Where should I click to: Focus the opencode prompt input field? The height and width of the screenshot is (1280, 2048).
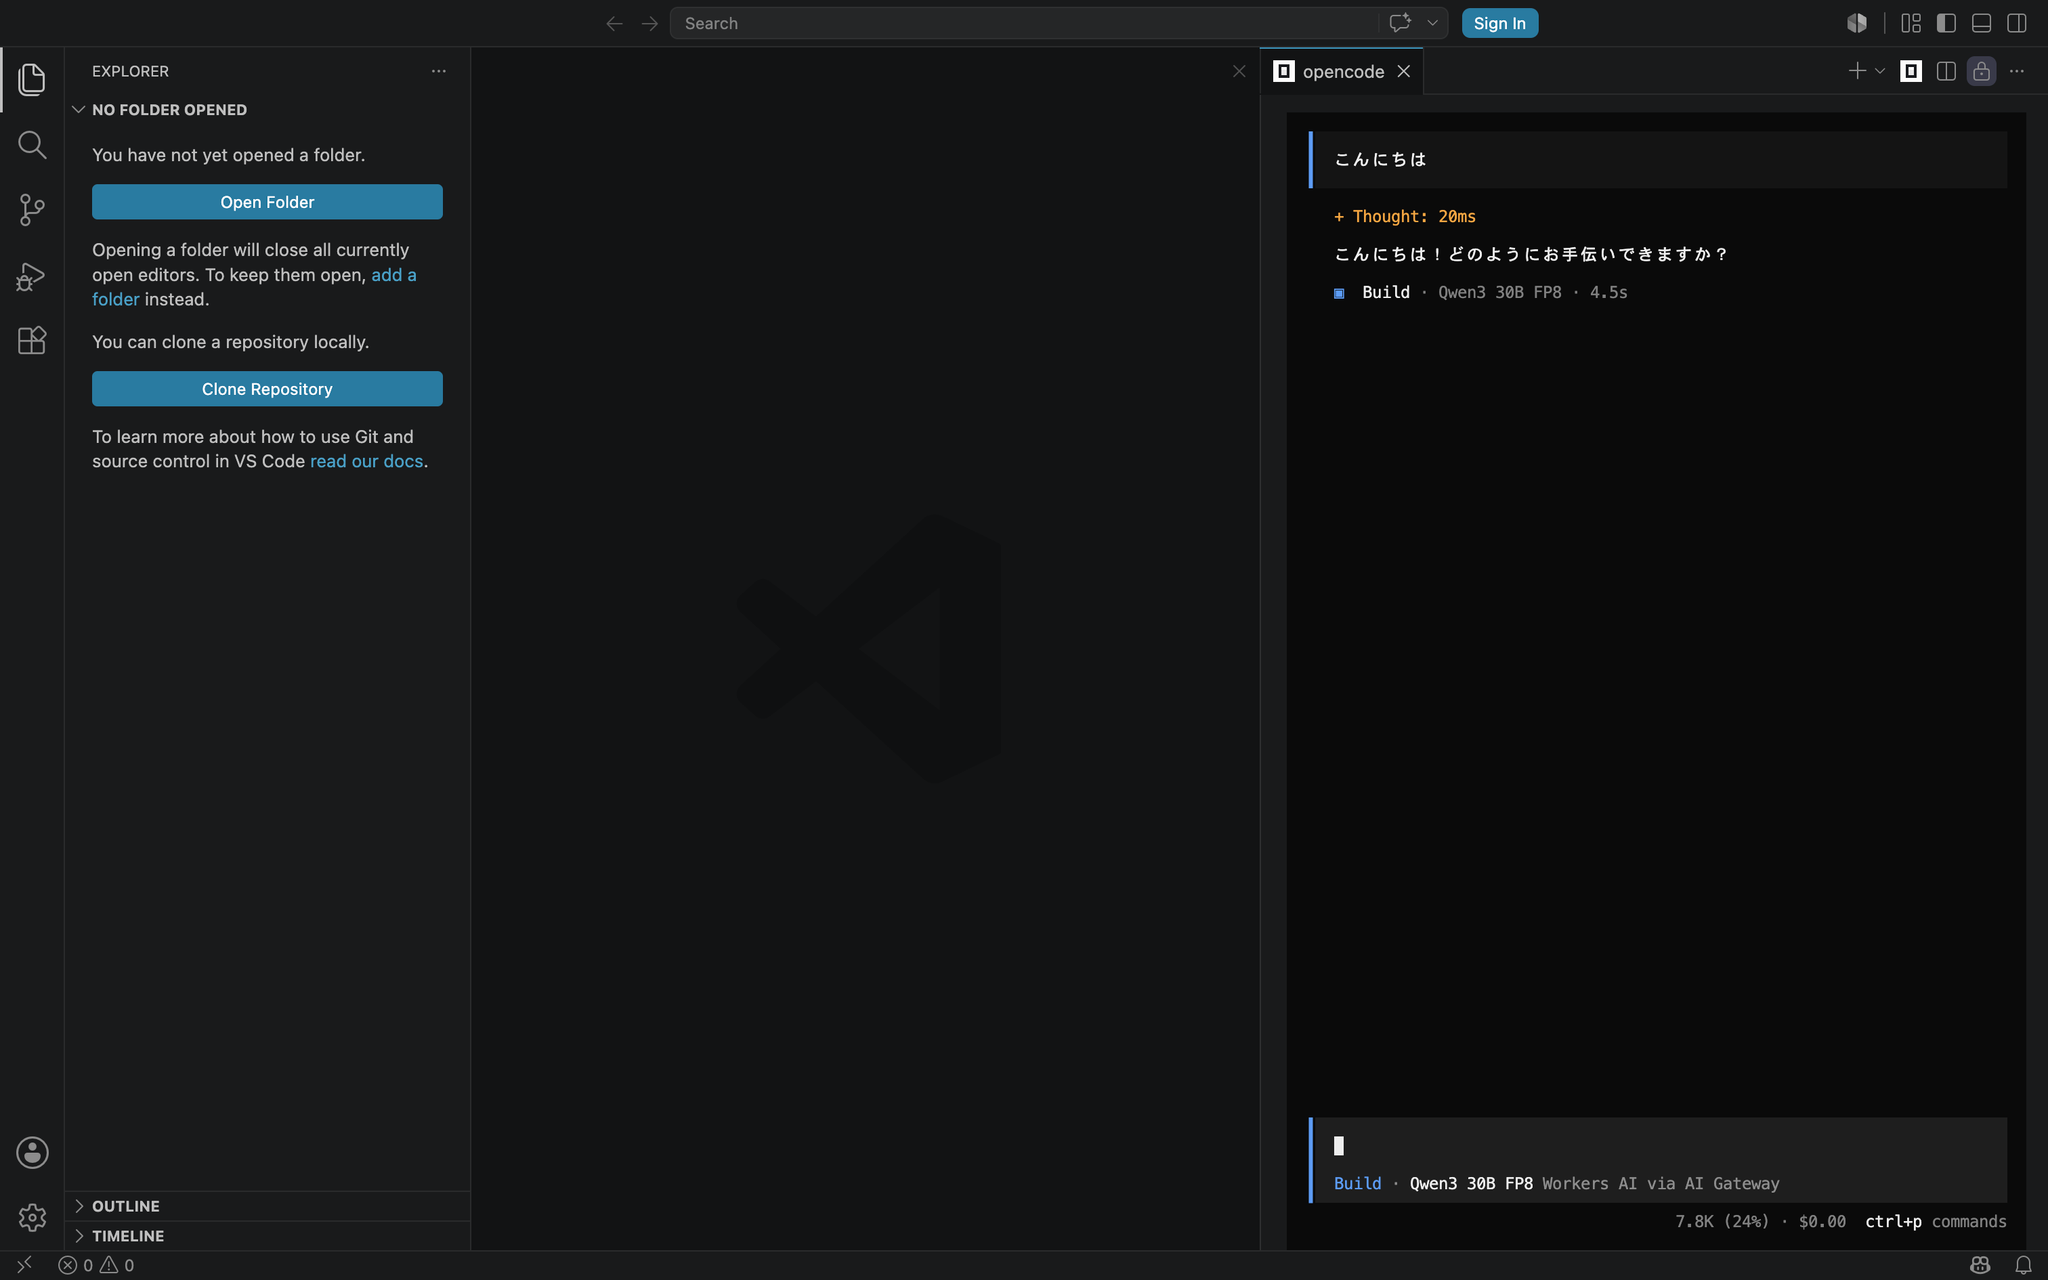(x=1658, y=1146)
